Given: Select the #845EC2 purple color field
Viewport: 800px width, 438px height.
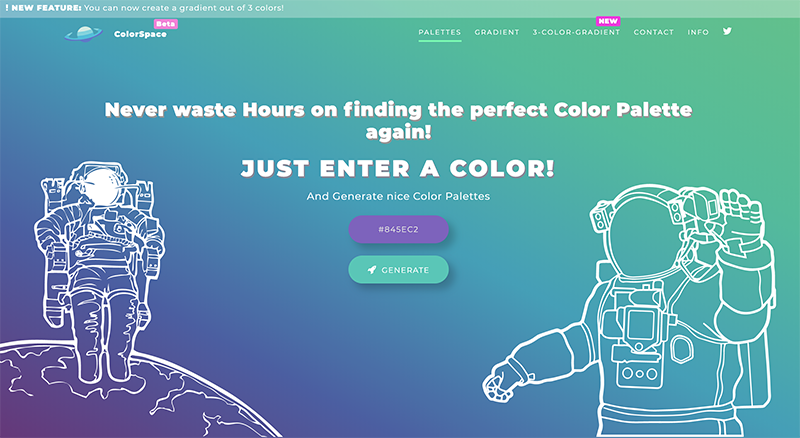Looking at the screenshot, I should click(x=398, y=229).
